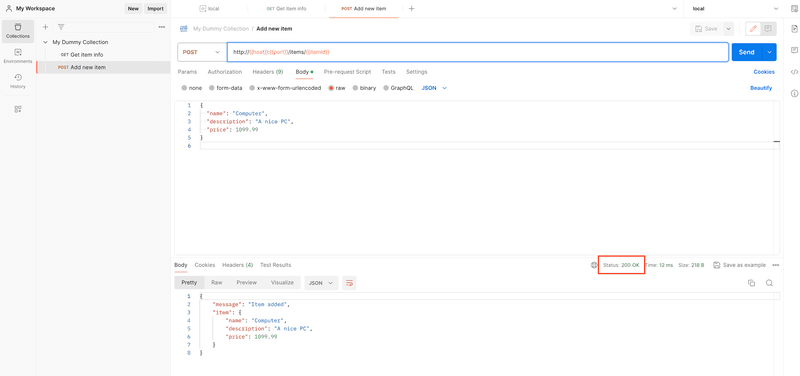
Task: Click the filter icon in sidebar
Action: coord(61,27)
